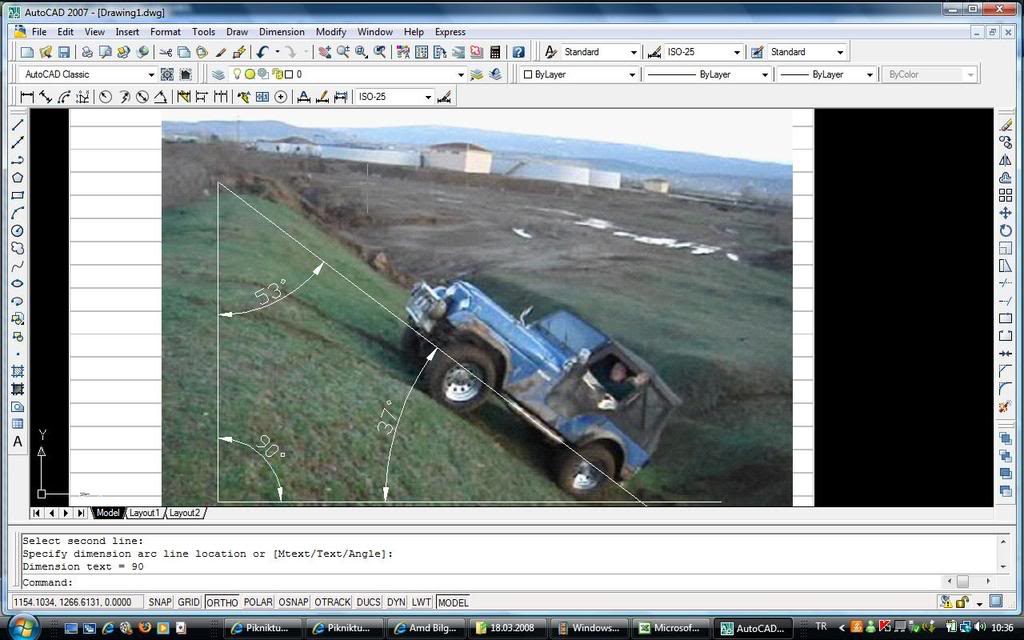The height and width of the screenshot is (640, 1024).
Task: Click the Save icon in the standard toolbar
Action: pos(64,52)
